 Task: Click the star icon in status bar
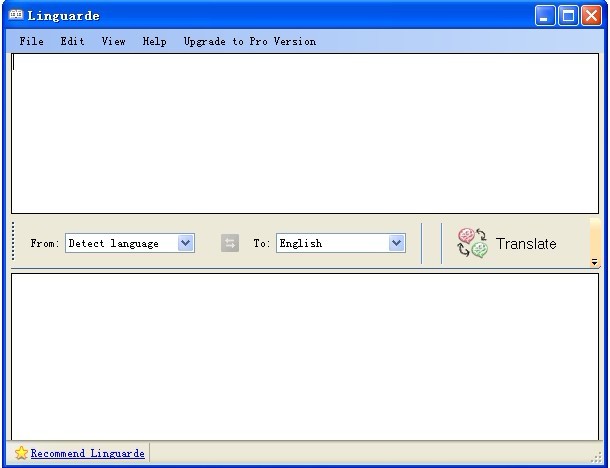point(21,453)
